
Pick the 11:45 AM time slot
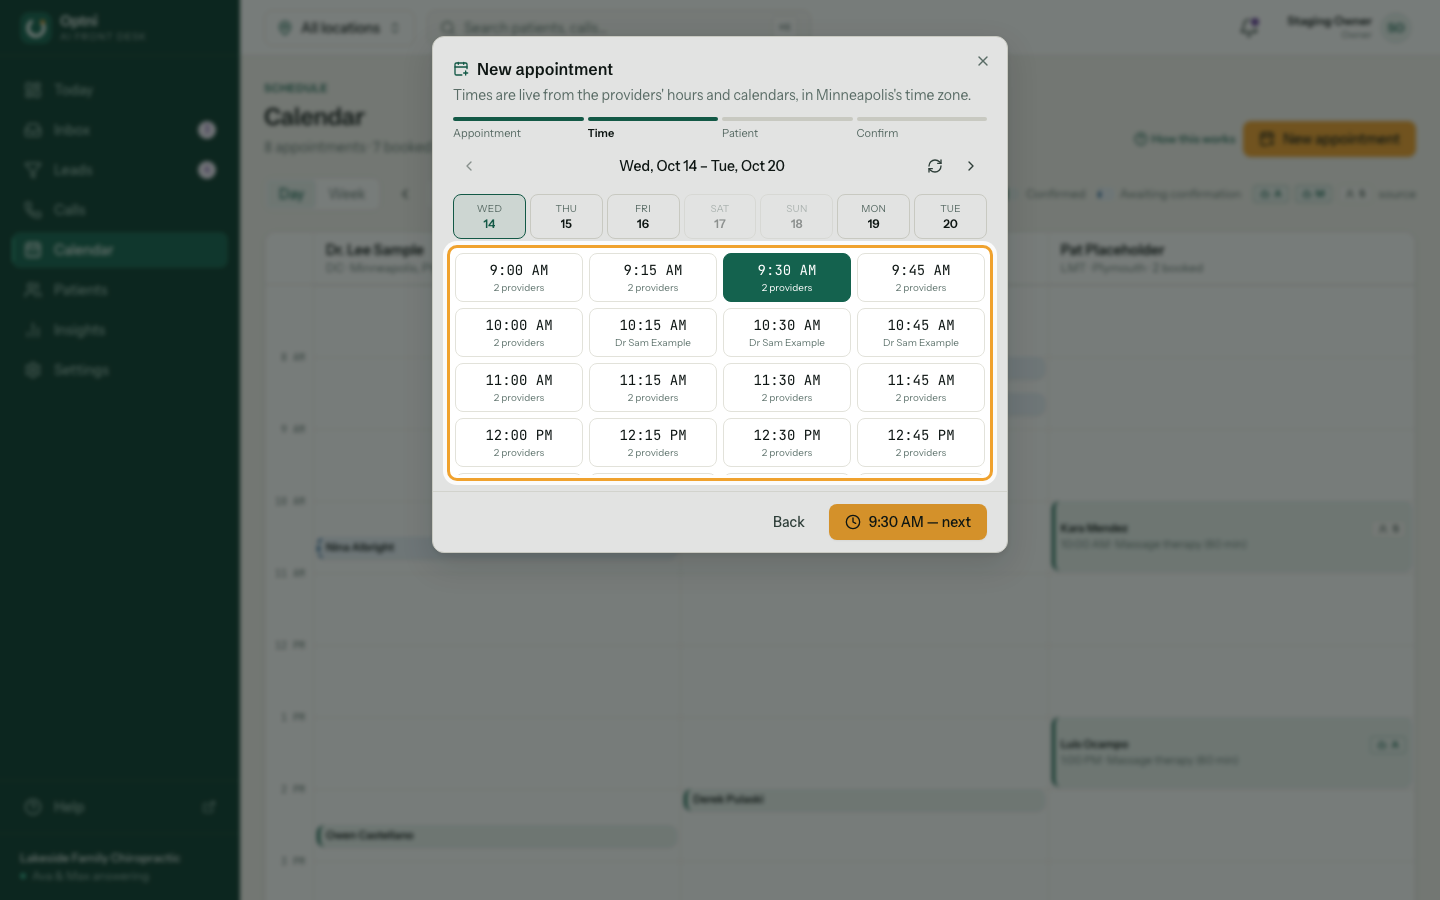tap(921, 387)
